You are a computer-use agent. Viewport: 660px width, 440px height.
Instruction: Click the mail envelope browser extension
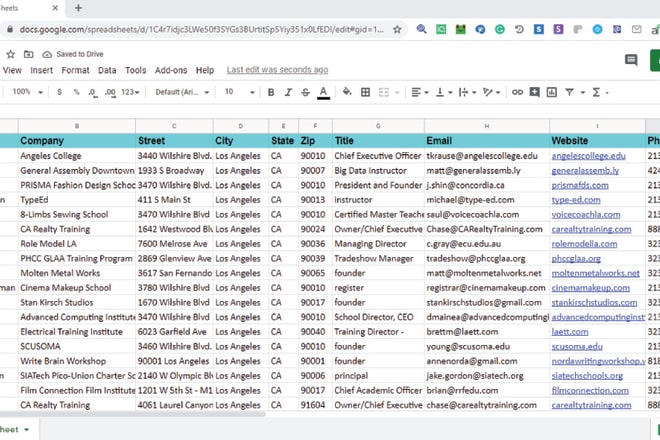point(636,29)
